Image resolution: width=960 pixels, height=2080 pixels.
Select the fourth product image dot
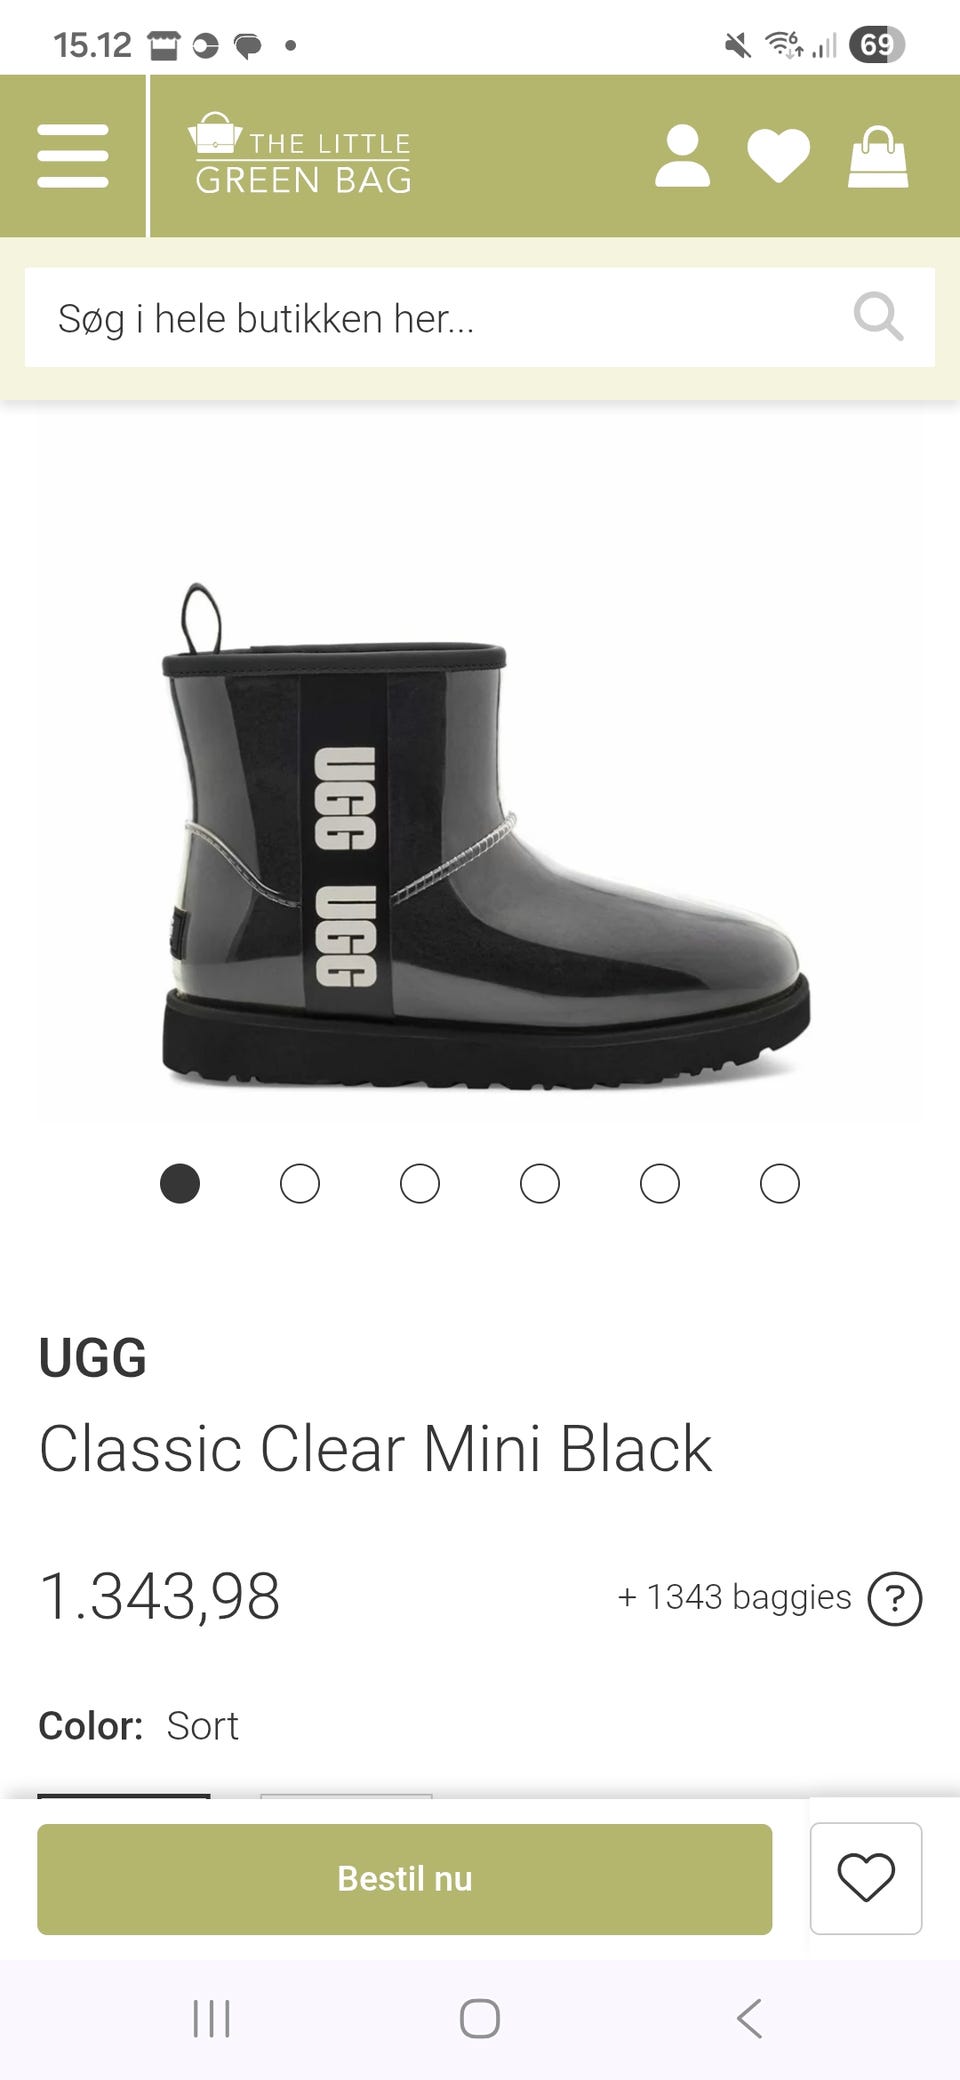click(540, 1184)
